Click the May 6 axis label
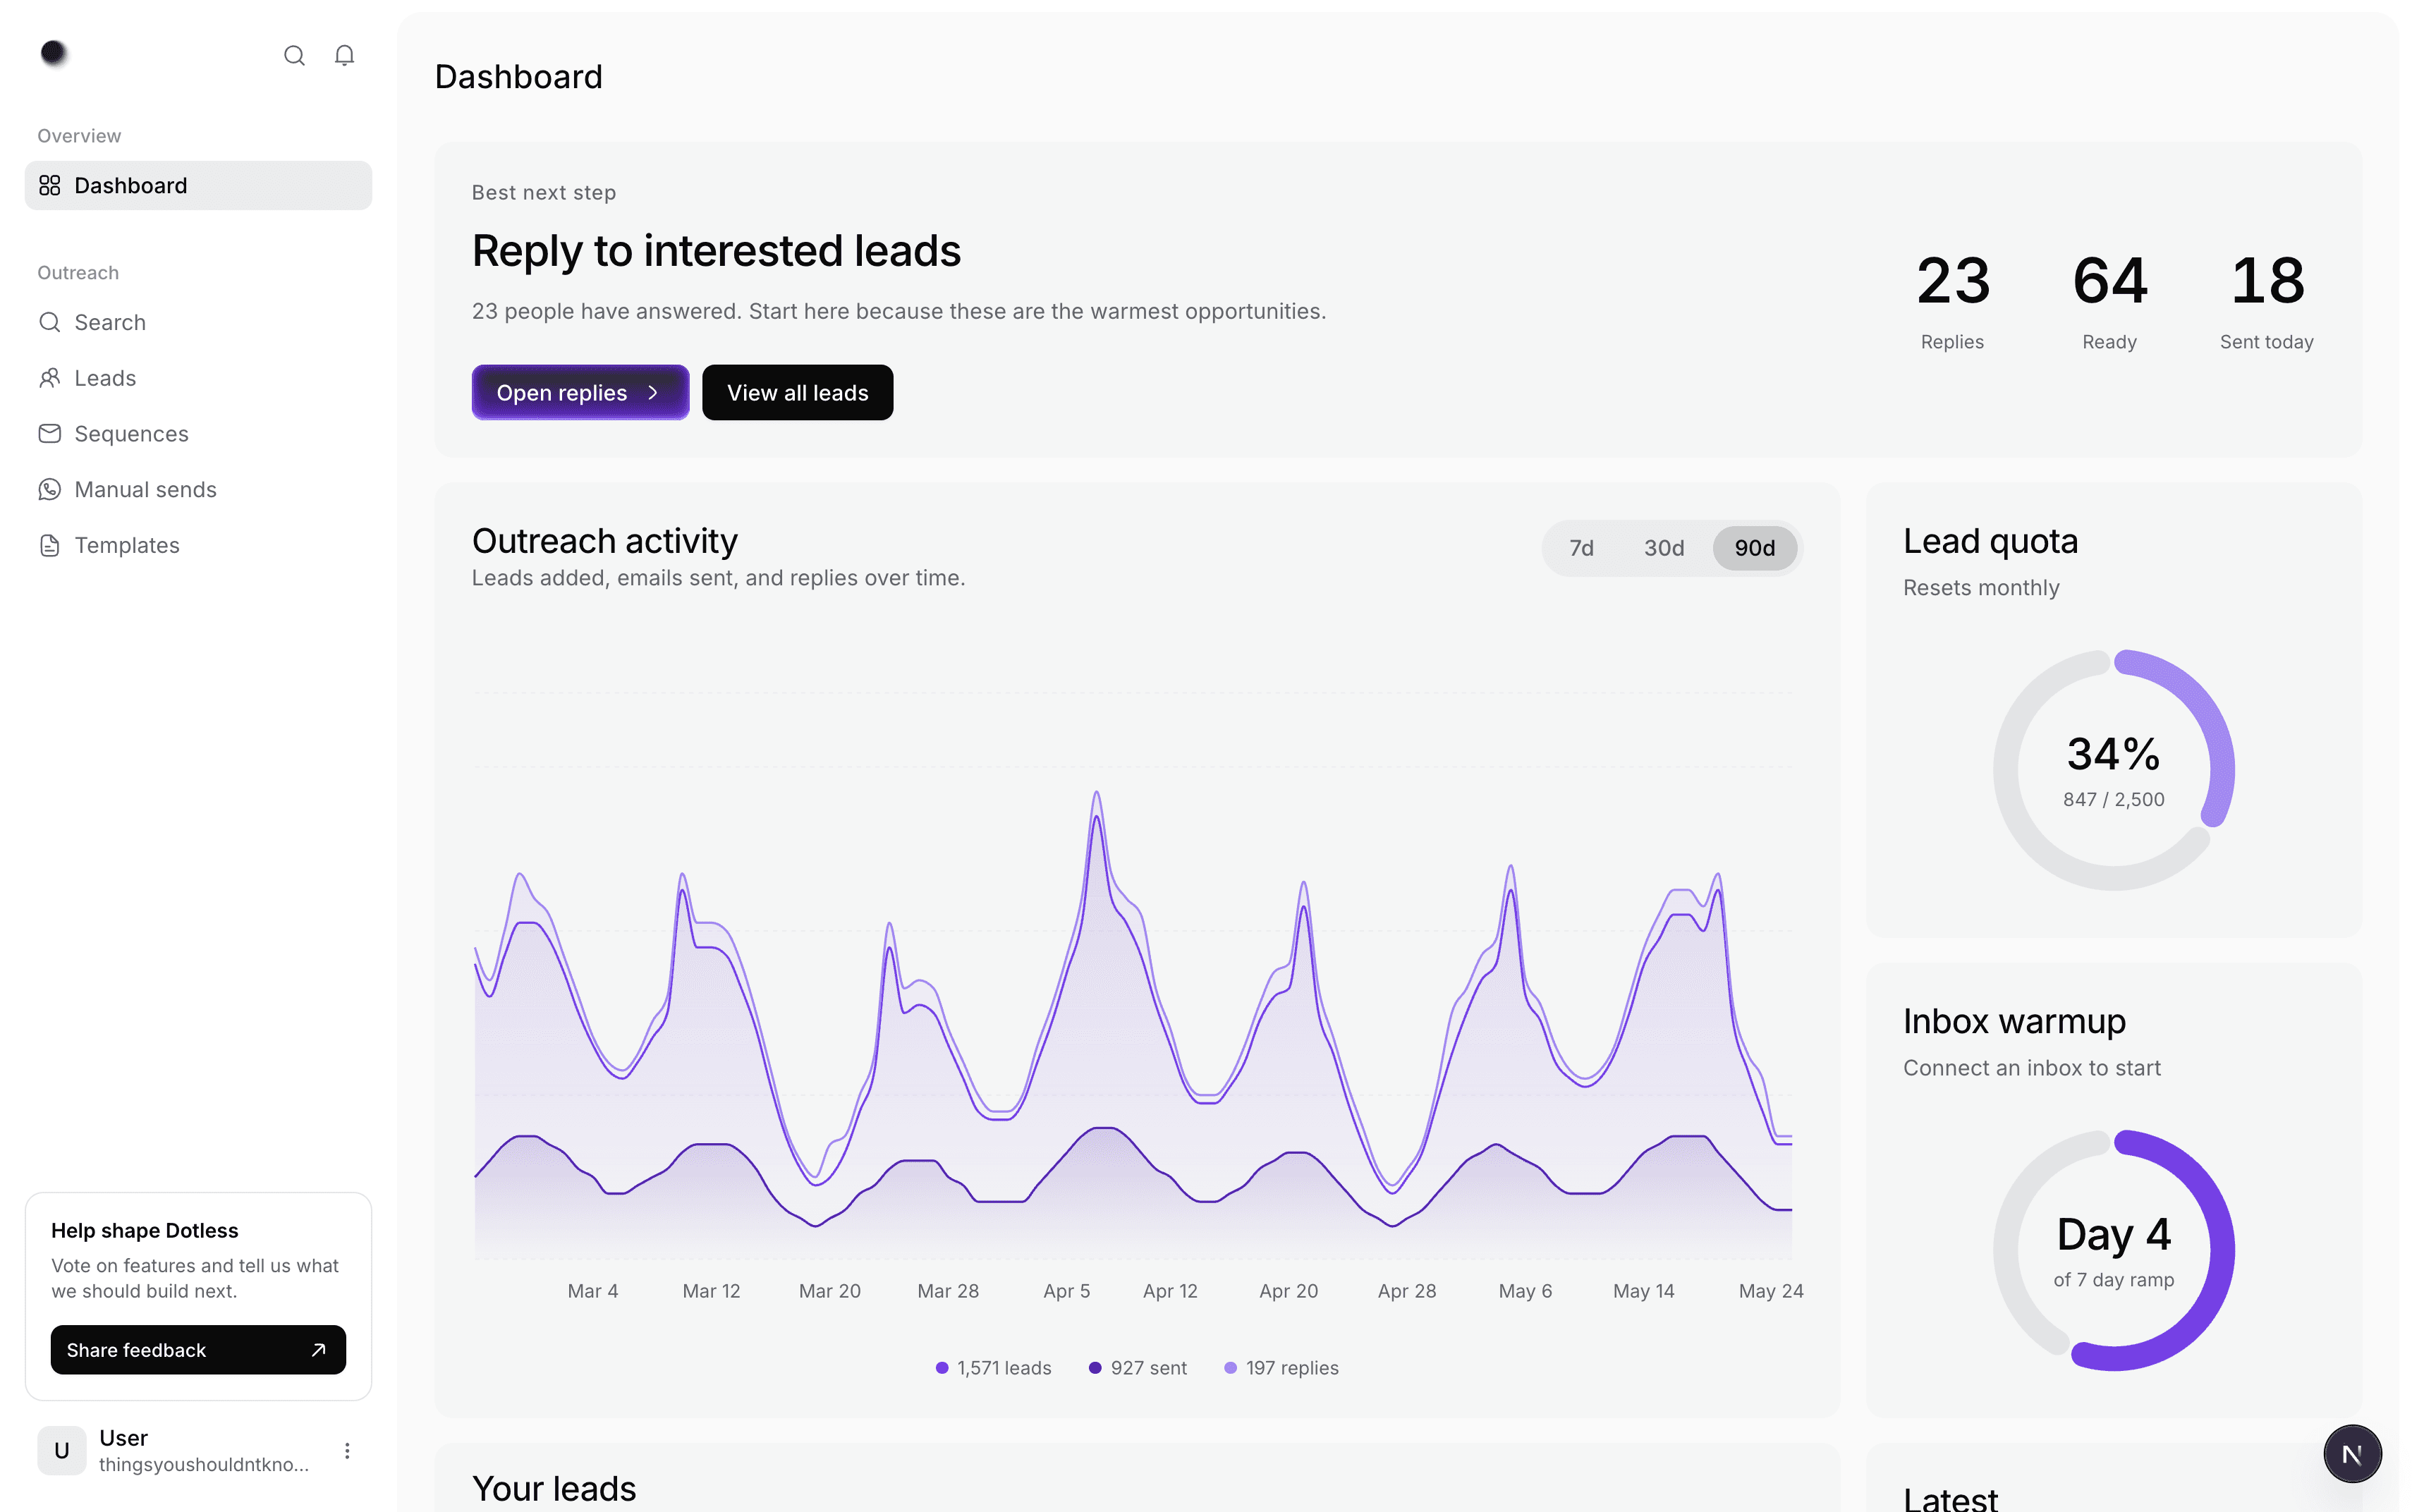Image resolution: width=2412 pixels, height=1512 pixels. click(x=1525, y=1291)
